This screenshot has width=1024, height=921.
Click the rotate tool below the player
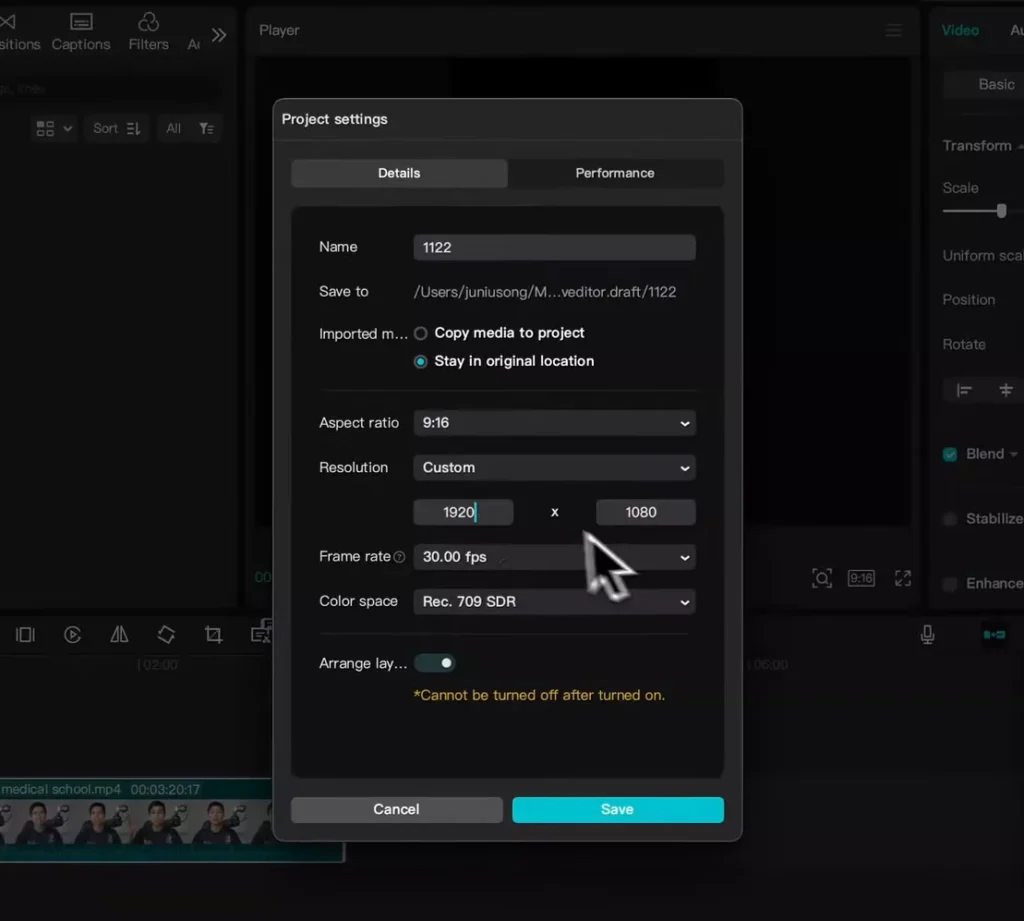click(x=165, y=634)
